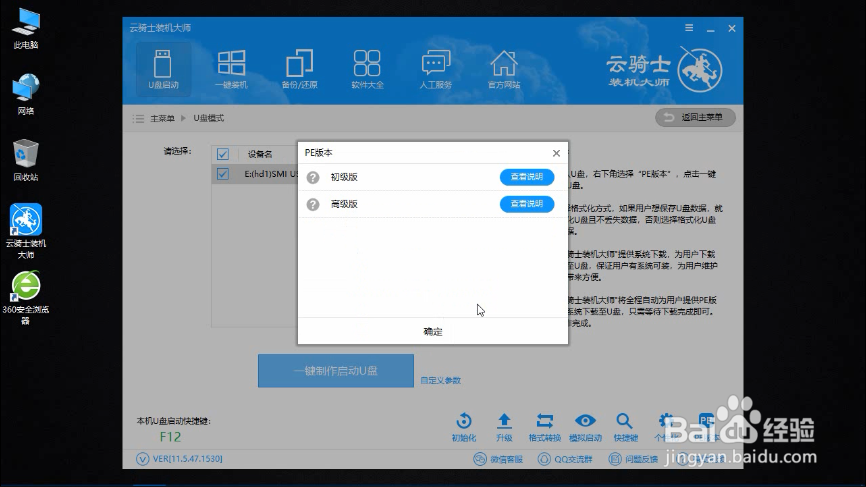The height and width of the screenshot is (487, 866).
Task: Select 云骑士装机大师 desktop shortcut
Action: click(26, 231)
